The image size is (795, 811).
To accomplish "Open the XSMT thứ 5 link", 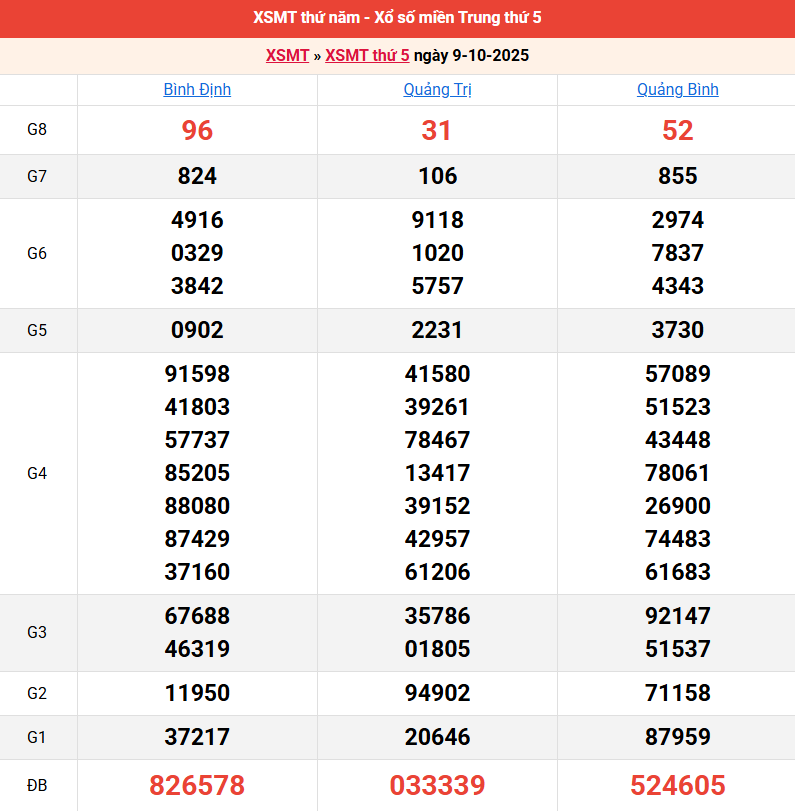I will click(x=367, y=56).
